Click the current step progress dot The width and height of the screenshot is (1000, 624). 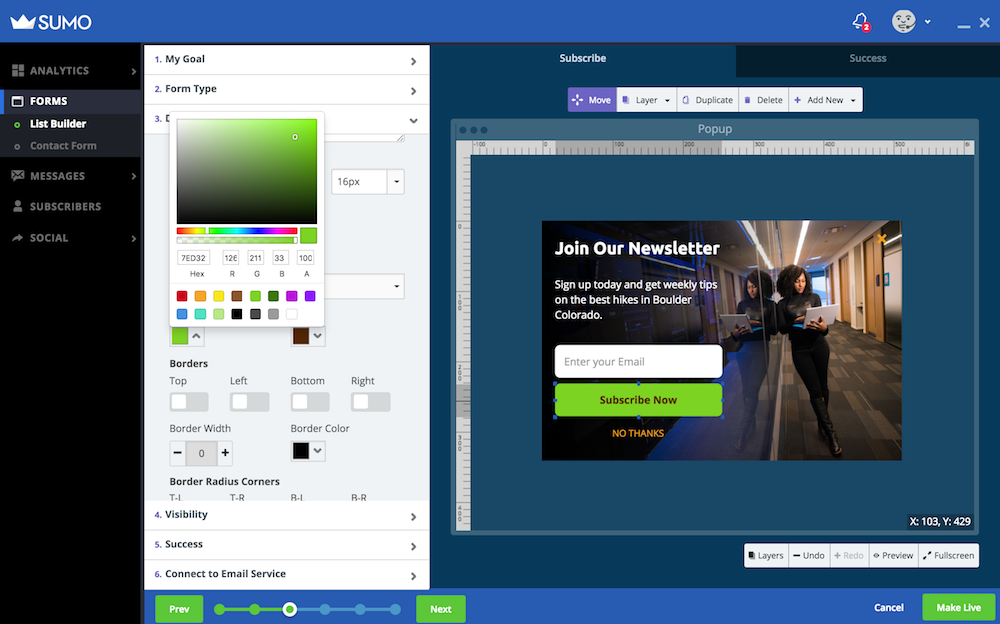(290, 609)
